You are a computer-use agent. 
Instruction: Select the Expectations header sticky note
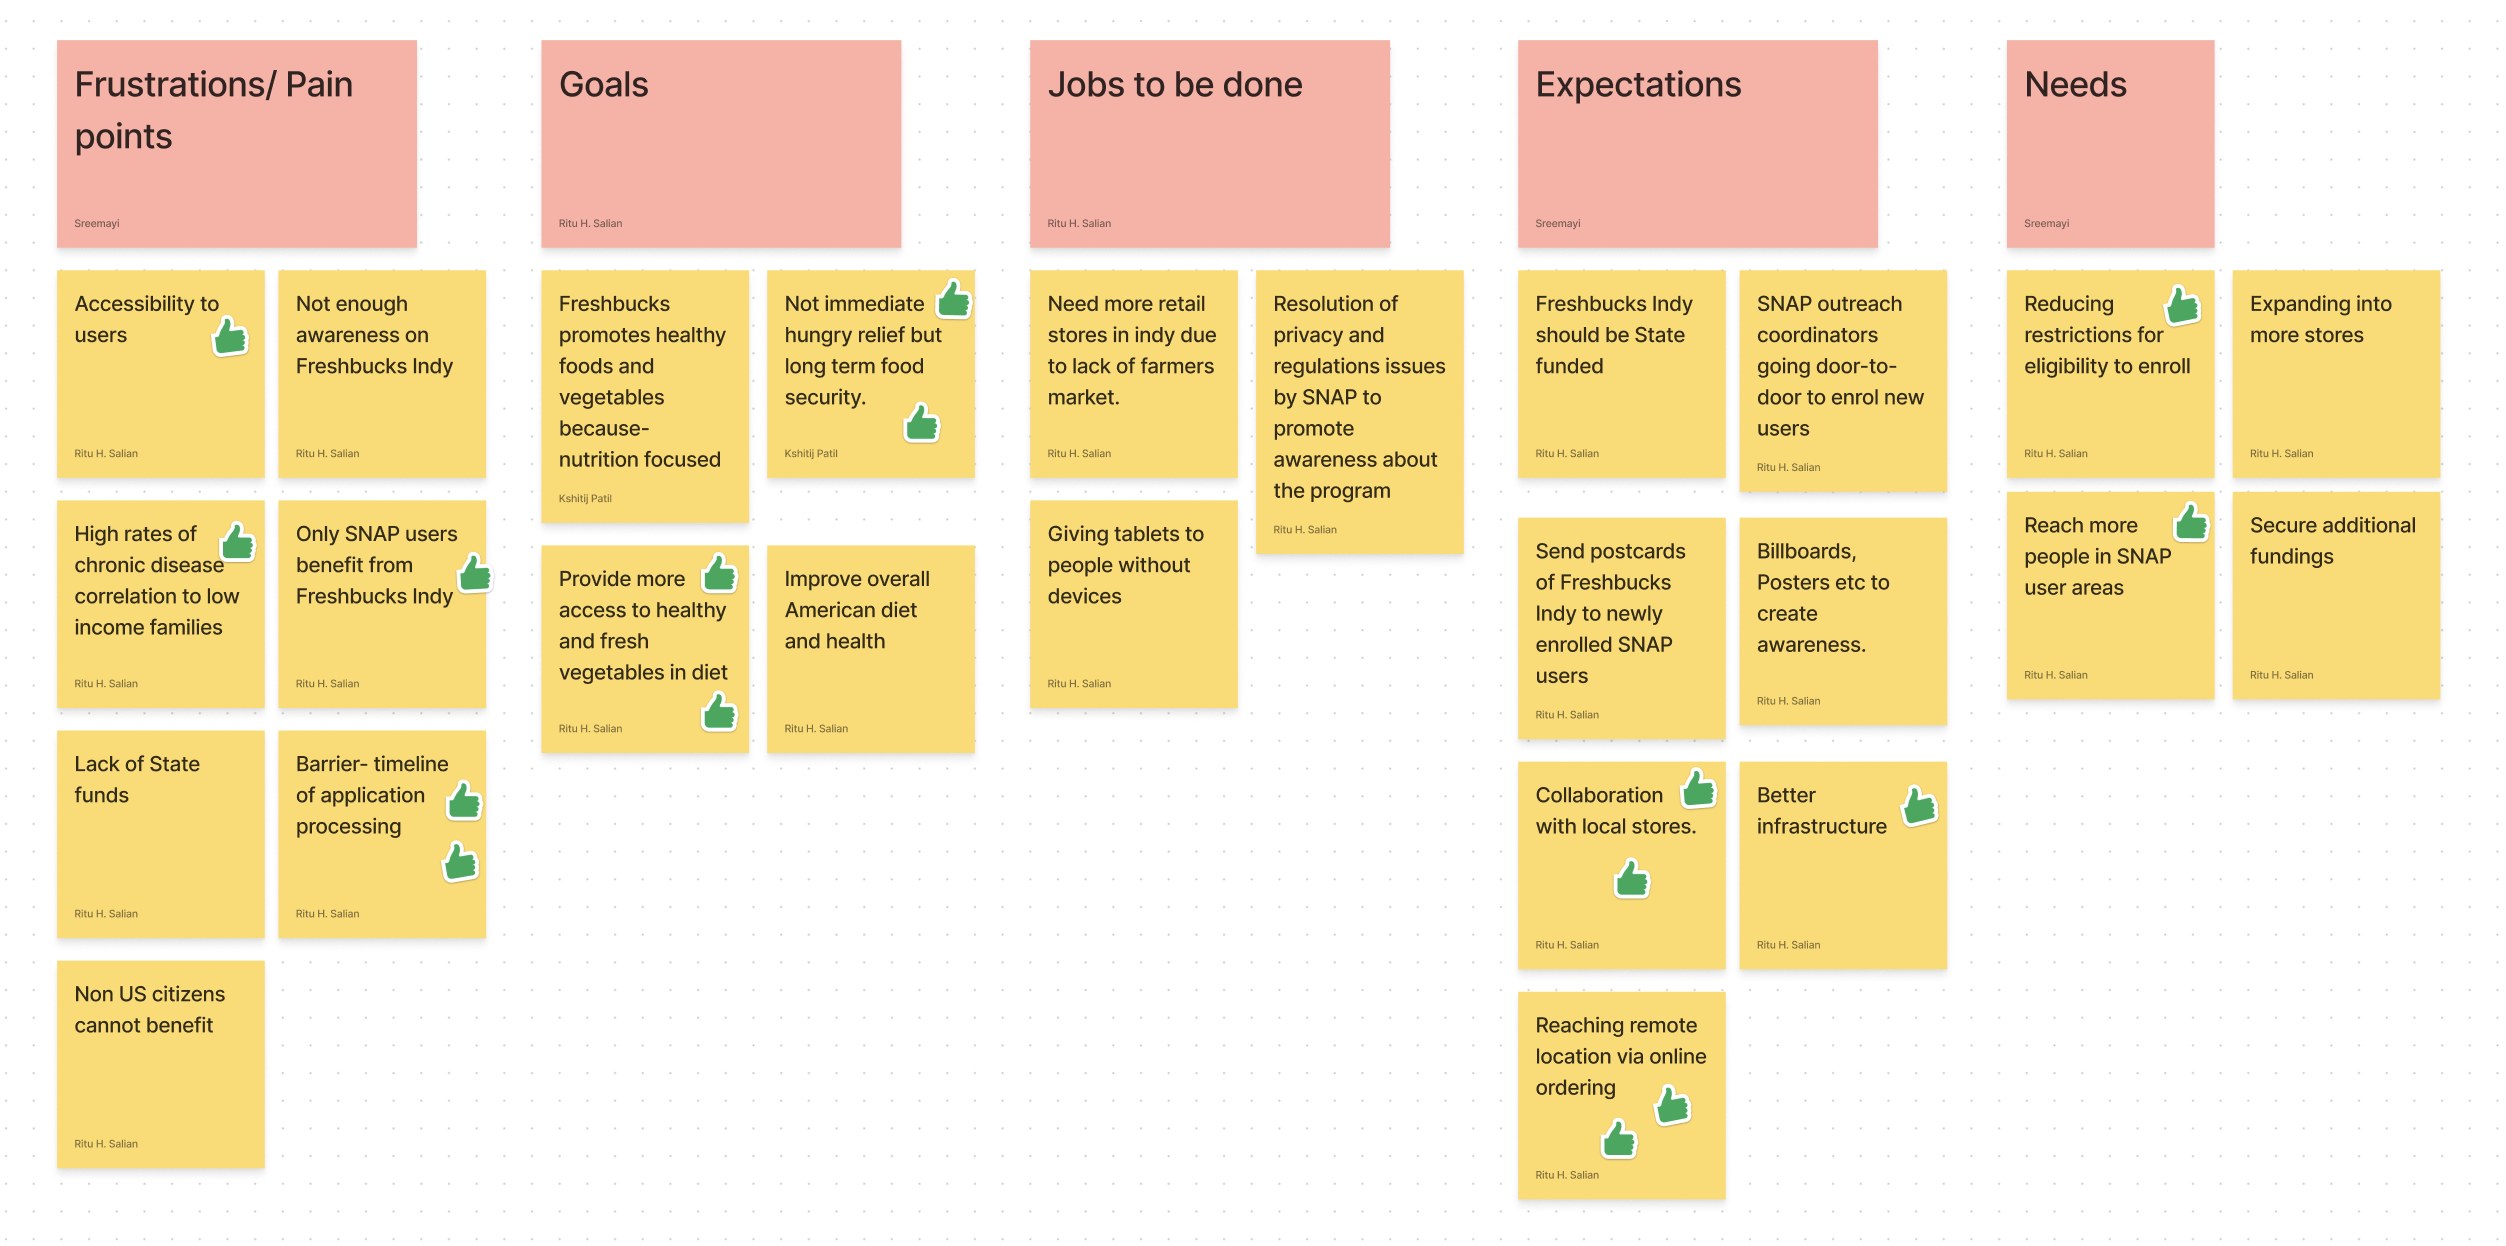(1698, 144)
